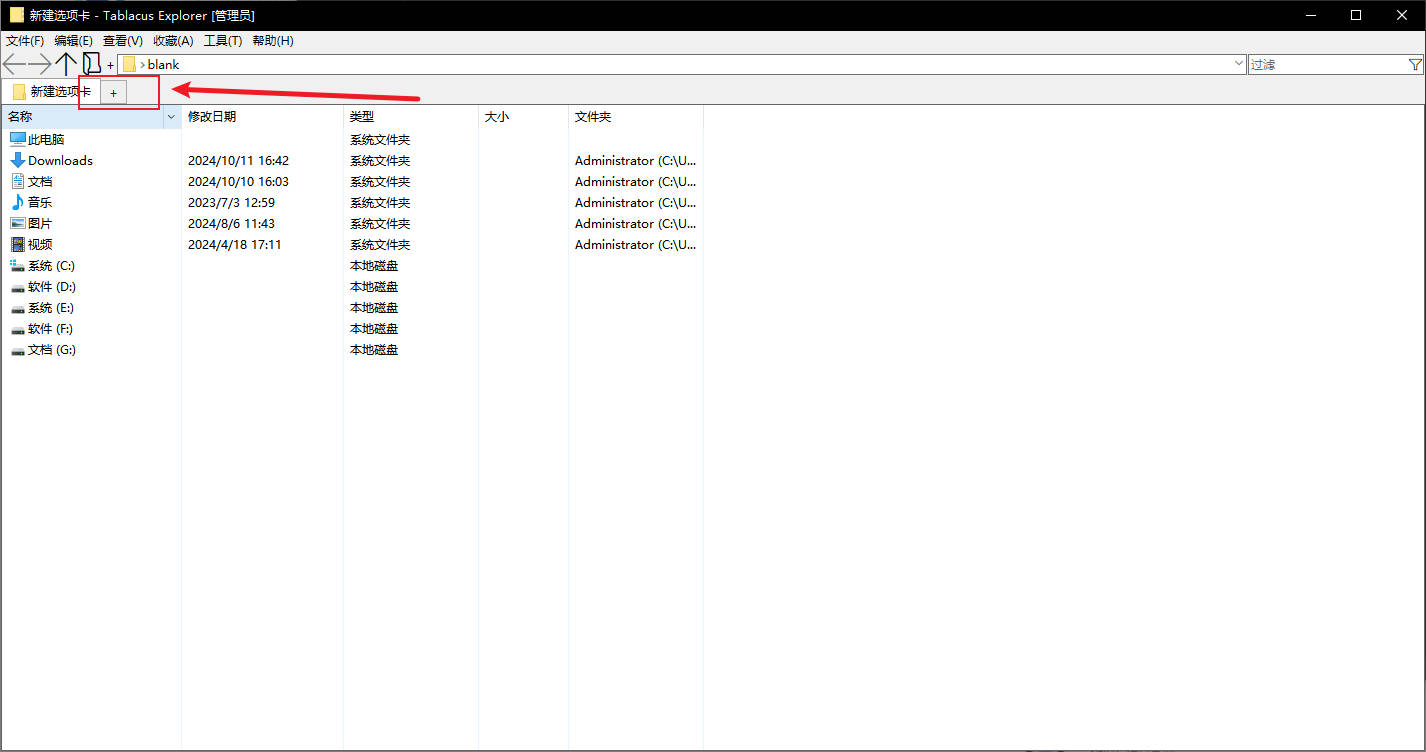Open the 工具 menu
1426x752 pixels.
(222, 41)
